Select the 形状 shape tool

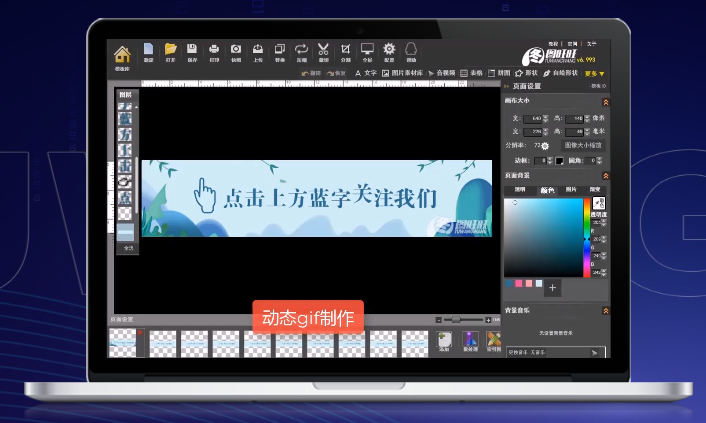coord(526,73)
